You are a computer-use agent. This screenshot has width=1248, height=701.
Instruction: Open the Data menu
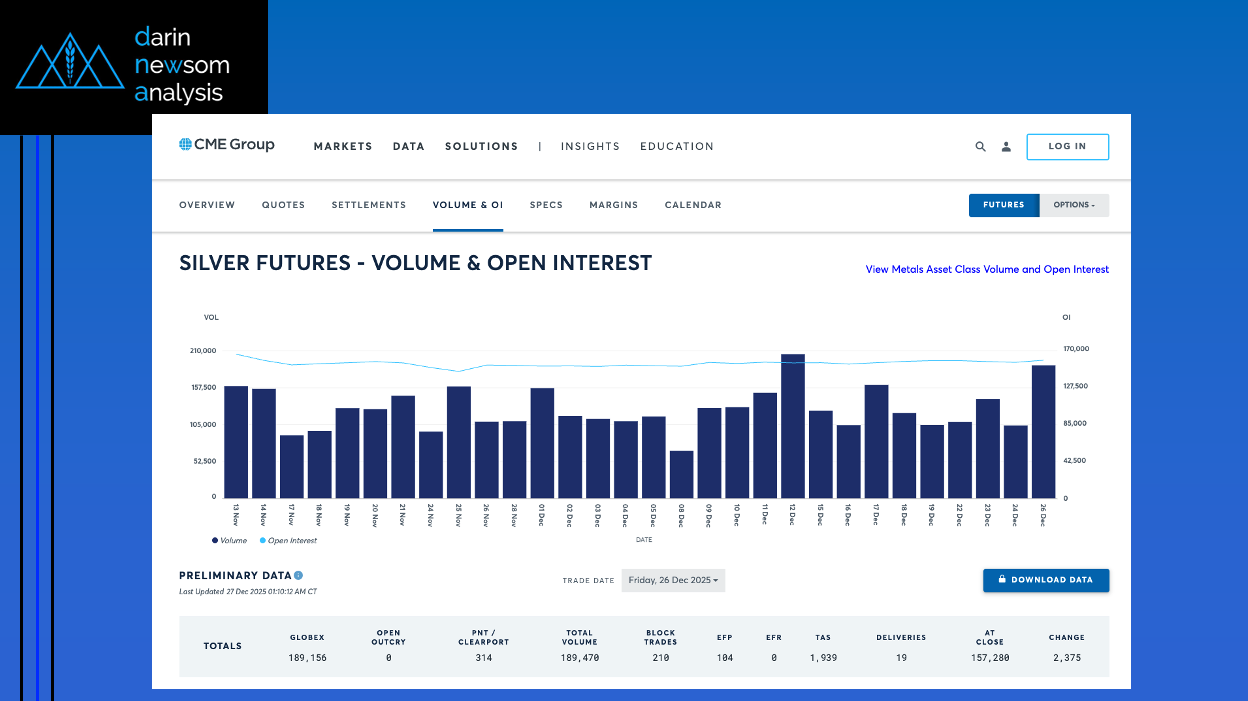tap(408, 146)
